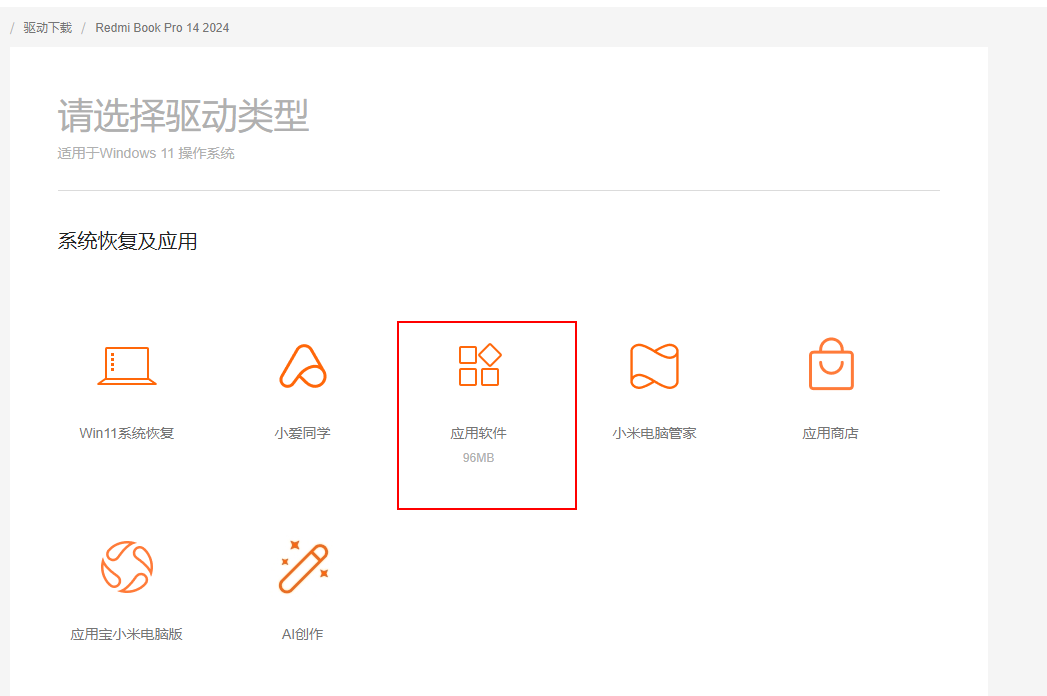
Task: Click the 请选择驱动类型 page title
Action: [x=183, y=116]
